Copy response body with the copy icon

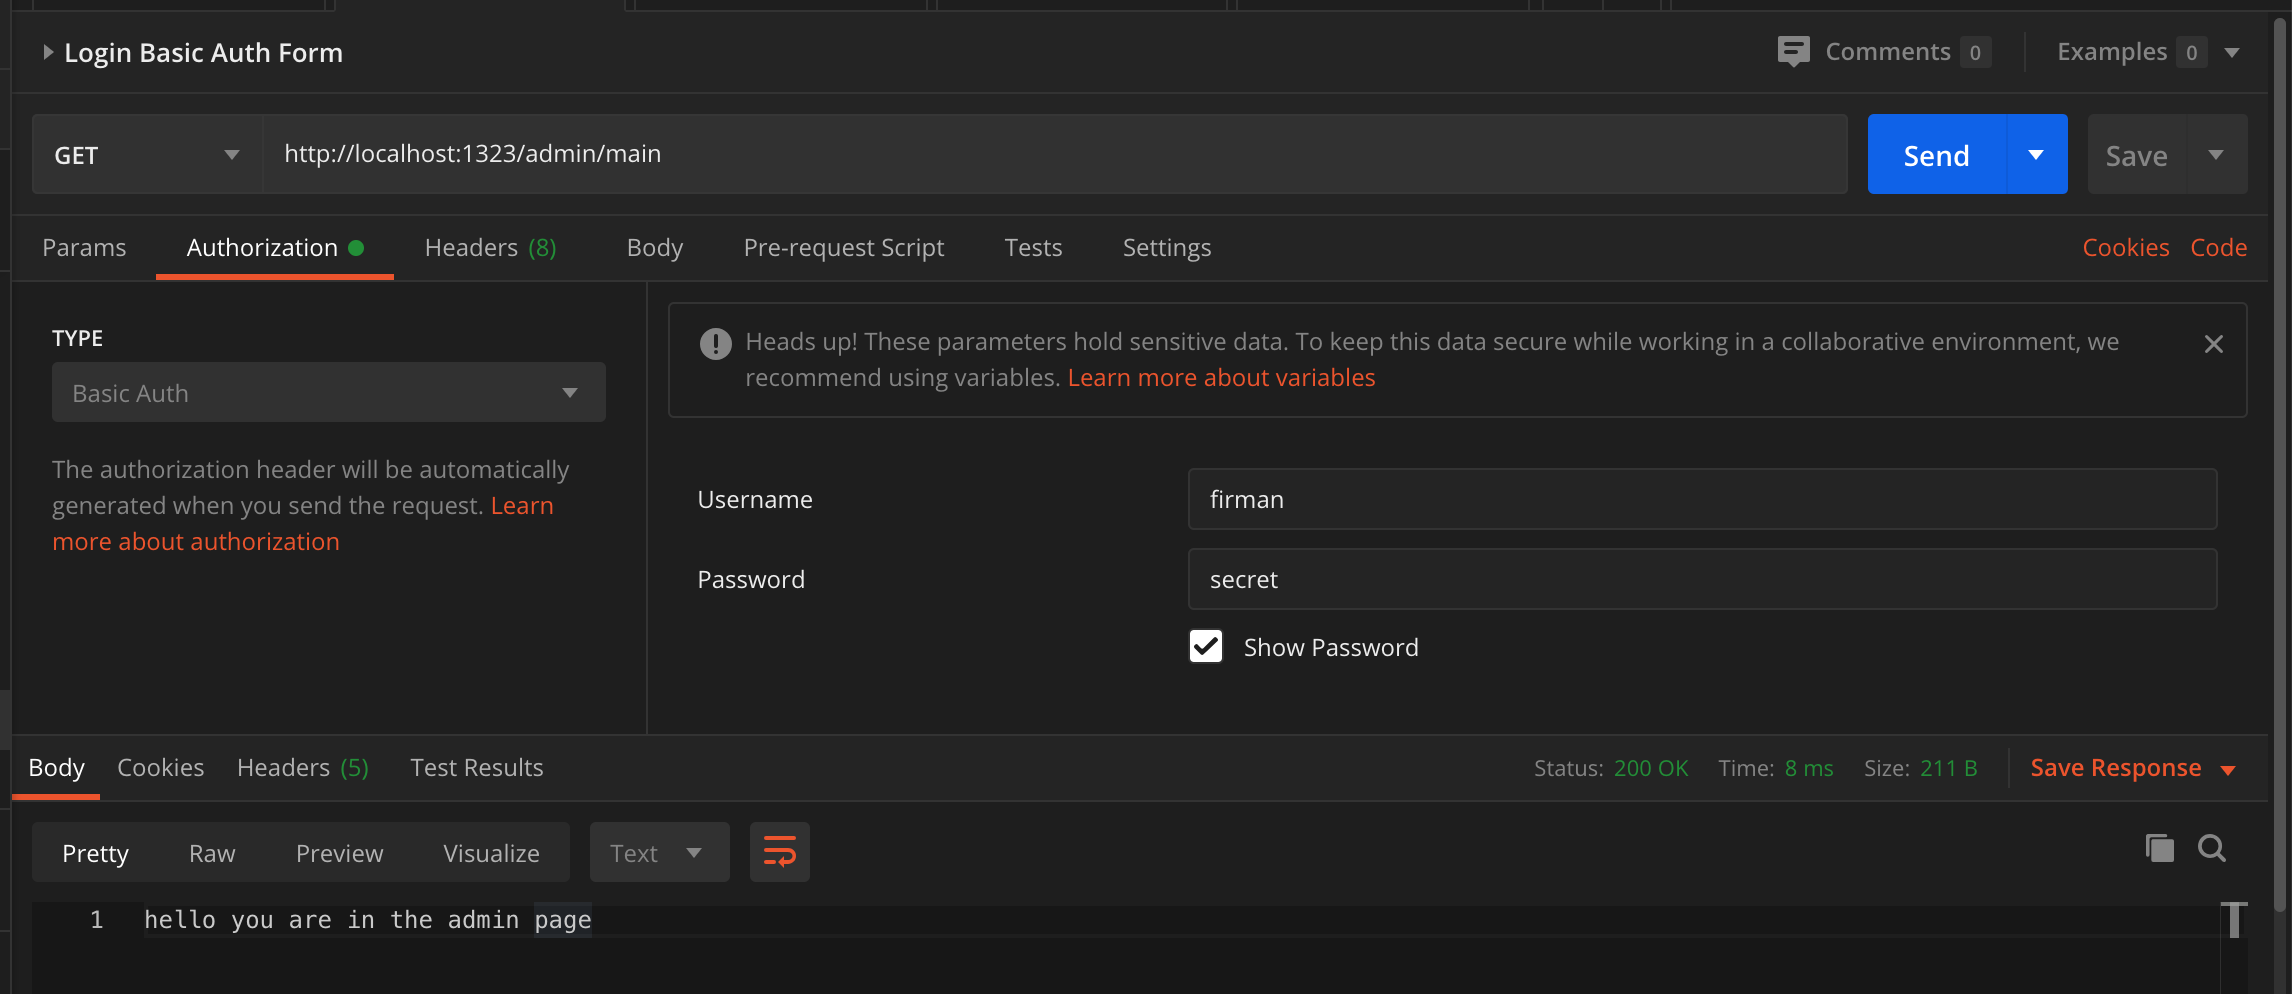(2159, 849)
